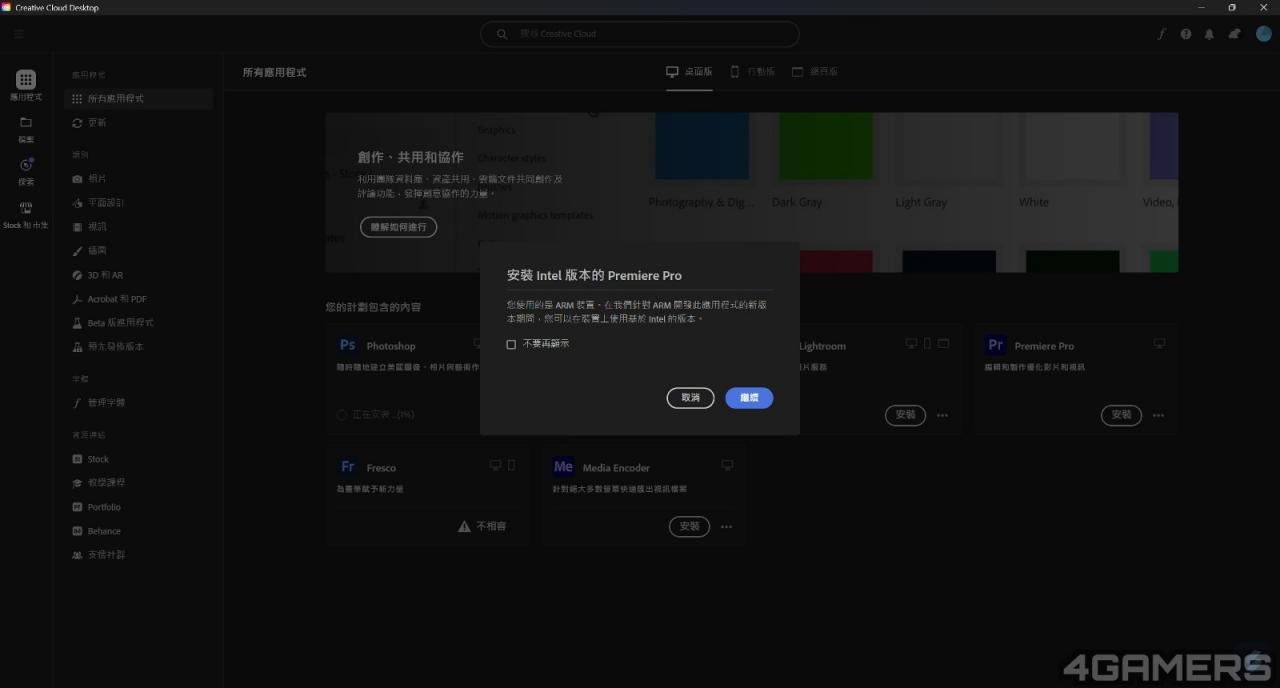The image size is (1280, 688).
Task: Open the notifications bell icon
Action: pos(1209,34)
